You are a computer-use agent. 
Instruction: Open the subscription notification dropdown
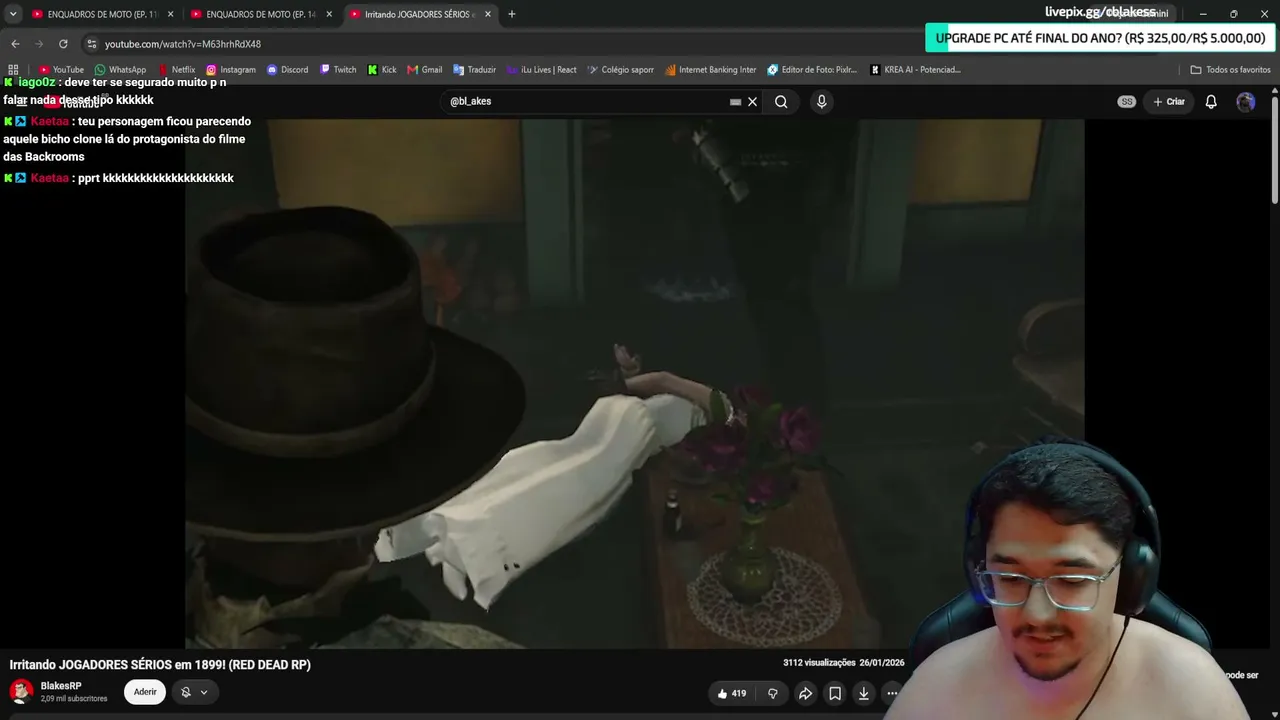click(194, 692)
